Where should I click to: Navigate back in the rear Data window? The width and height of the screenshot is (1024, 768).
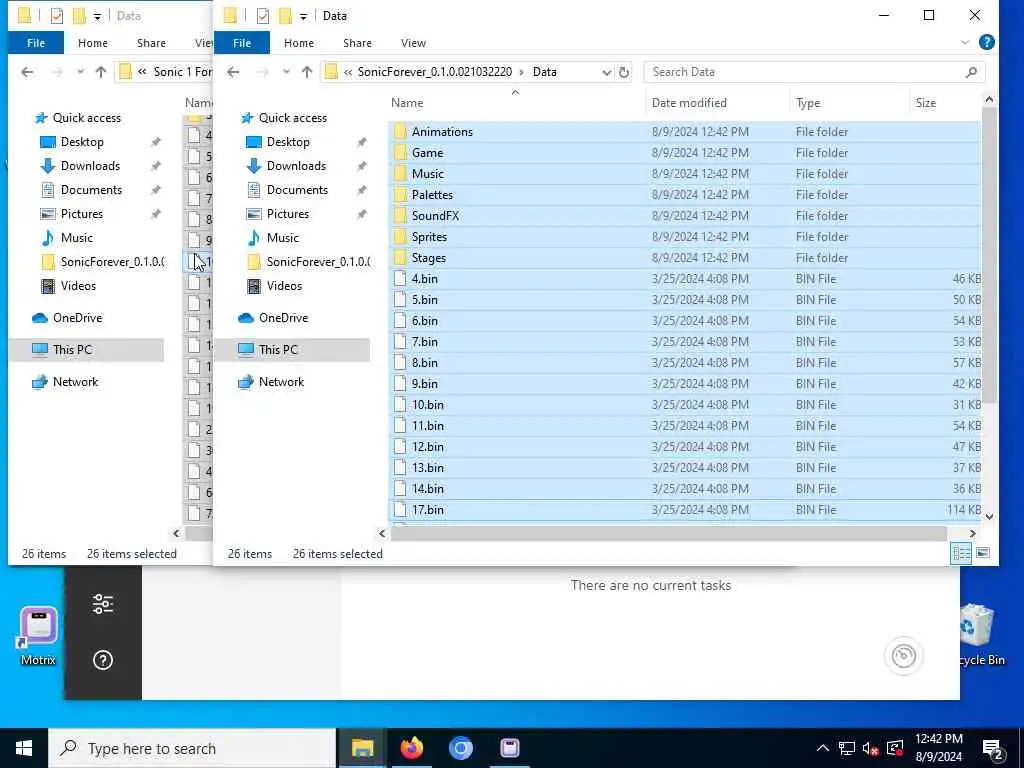point(27,72)
